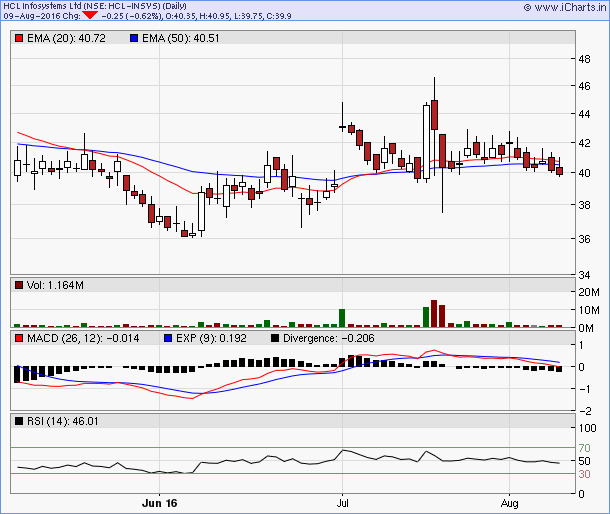Click the 36 price axis label

(x=584, y=239)
